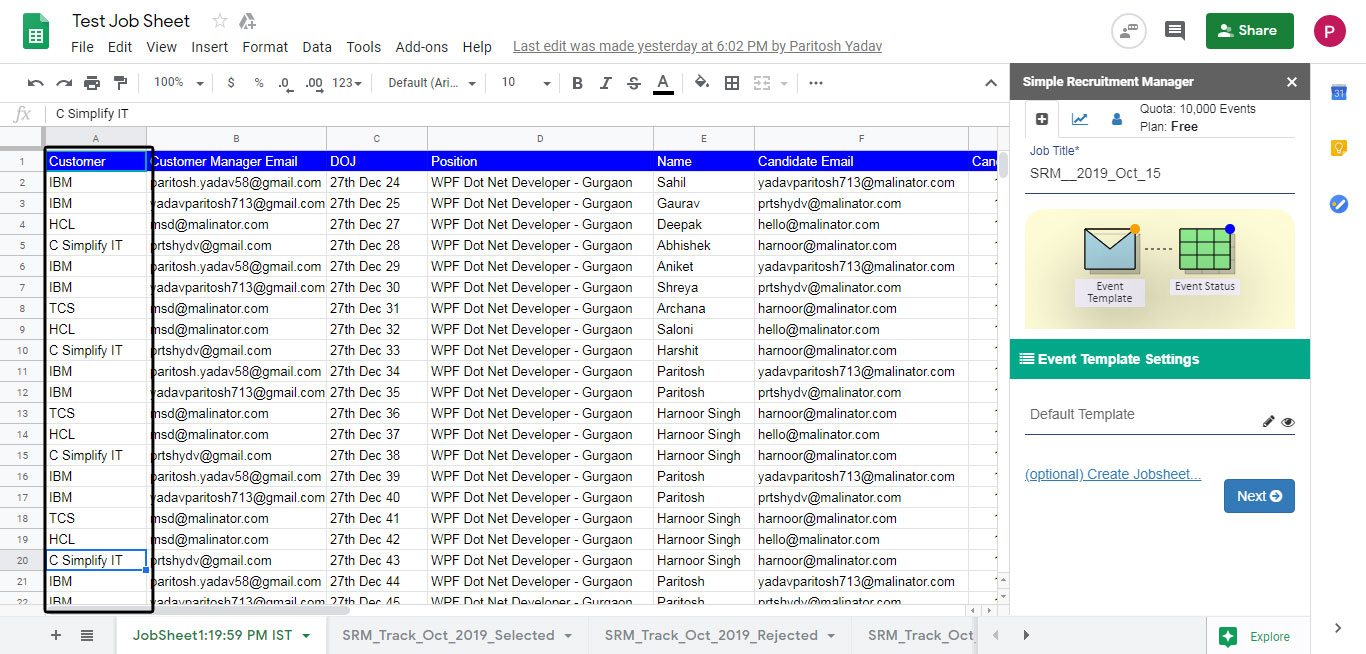The height and width of the screenshot is (654, 1366).
Task: Close the Simple Recruitment Manager sidebar
Action: point(1292,82)
